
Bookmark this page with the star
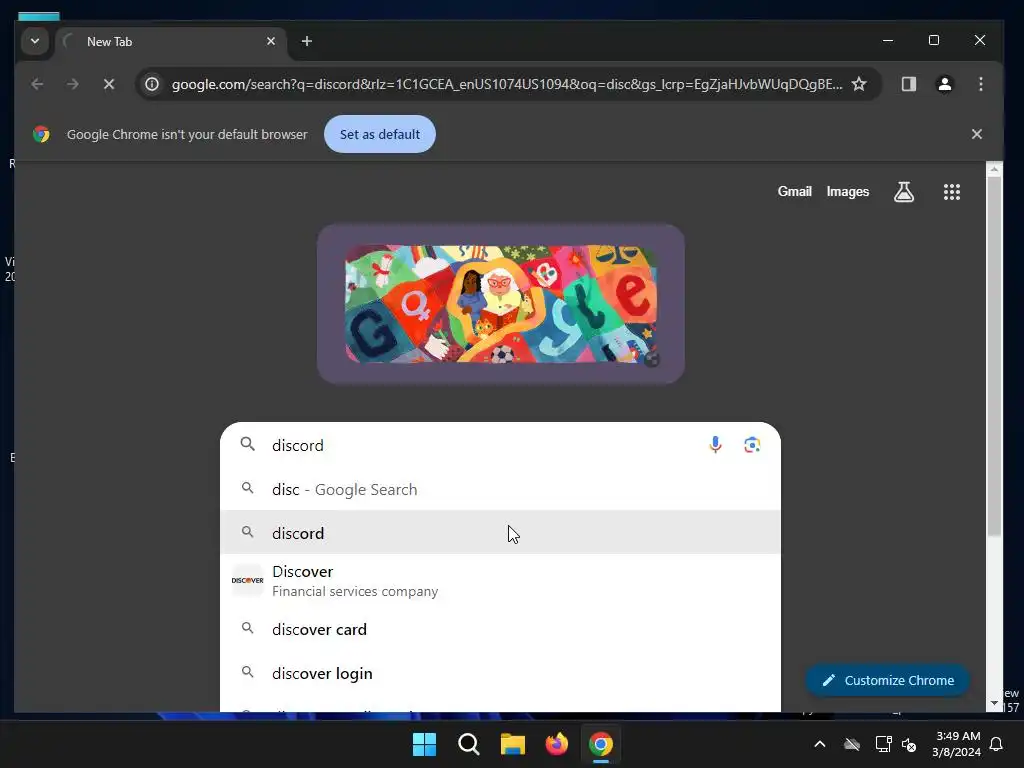coord(859,84)
